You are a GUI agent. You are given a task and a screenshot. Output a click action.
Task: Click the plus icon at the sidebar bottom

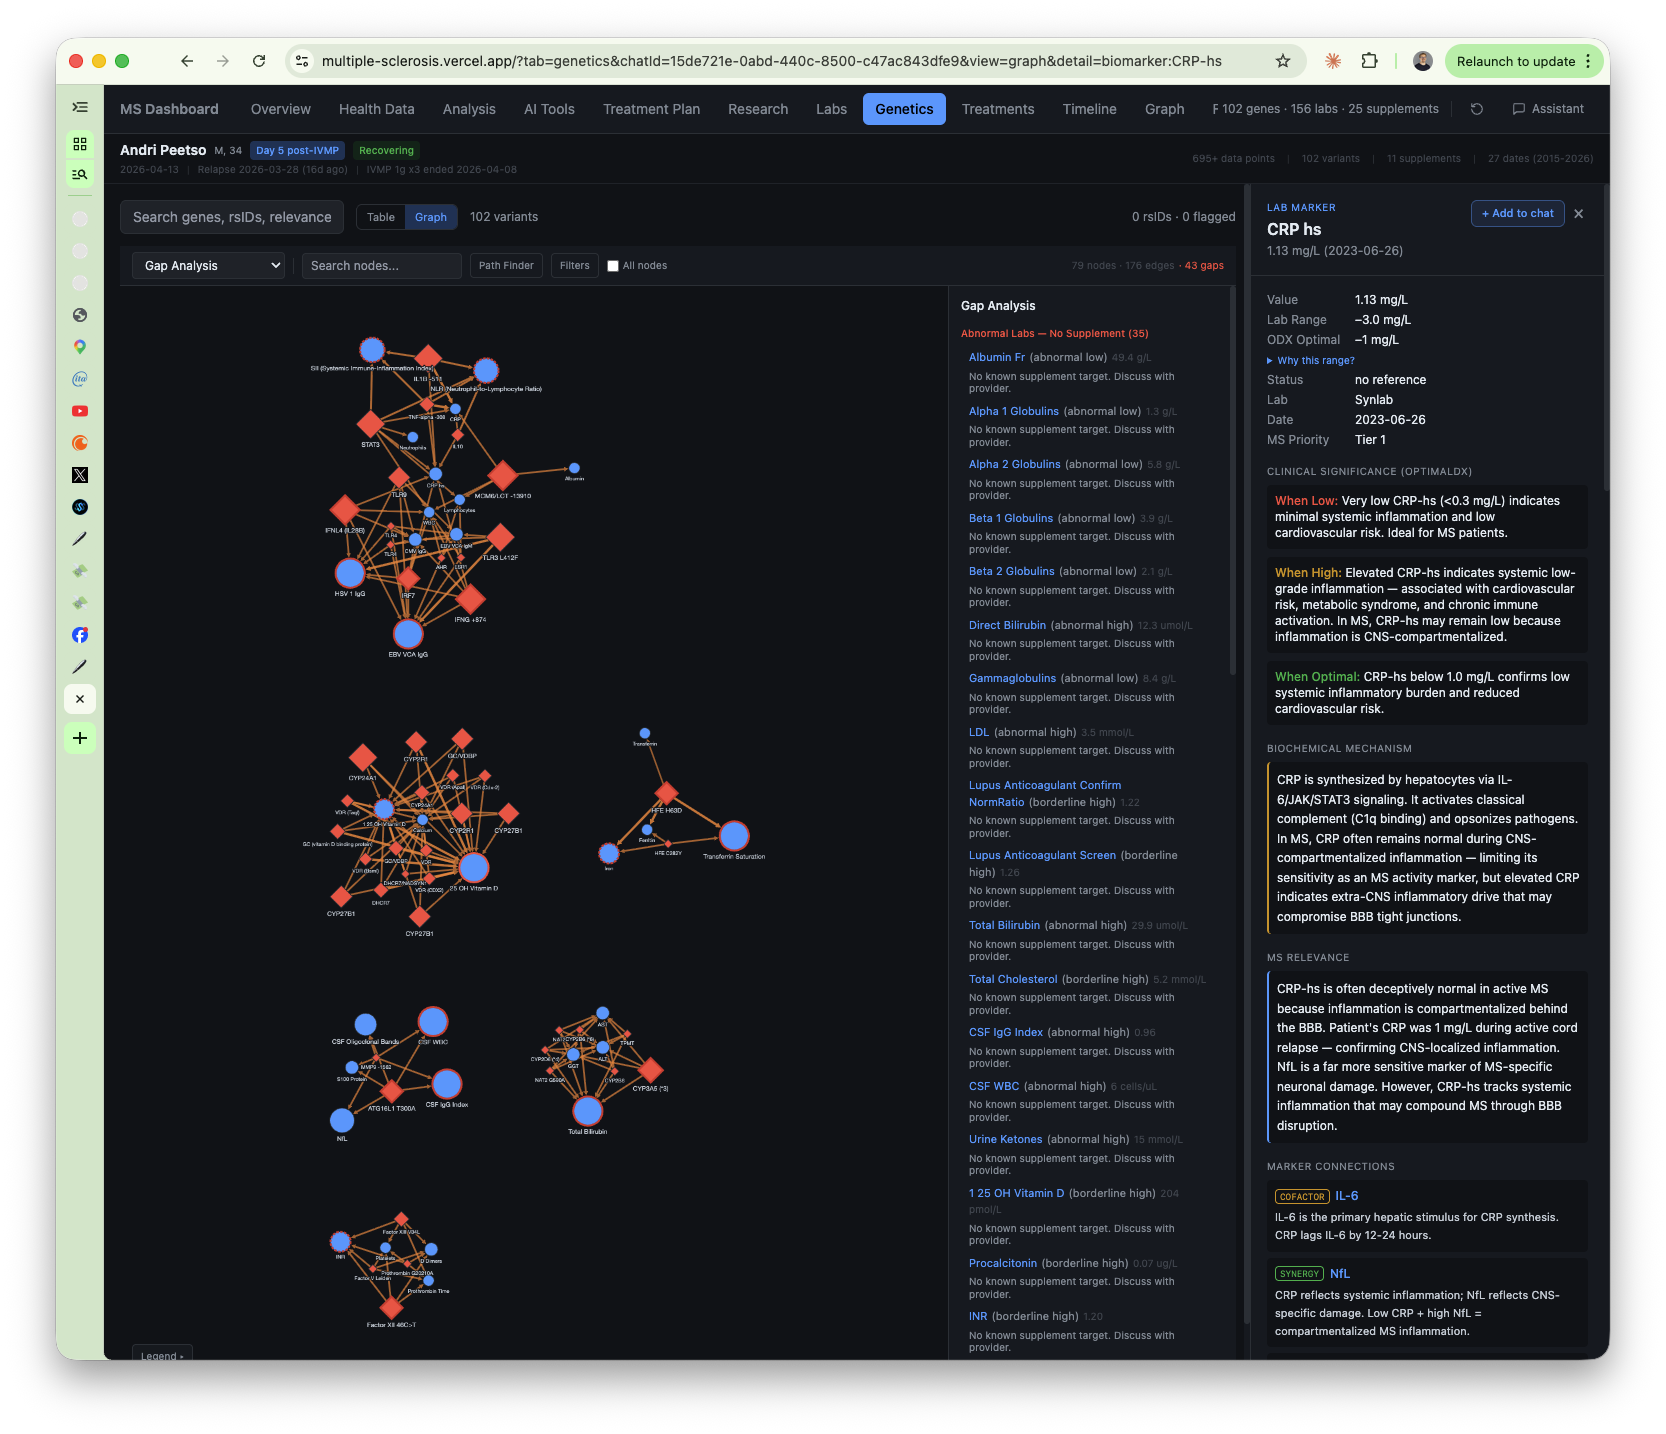point(80,738)
